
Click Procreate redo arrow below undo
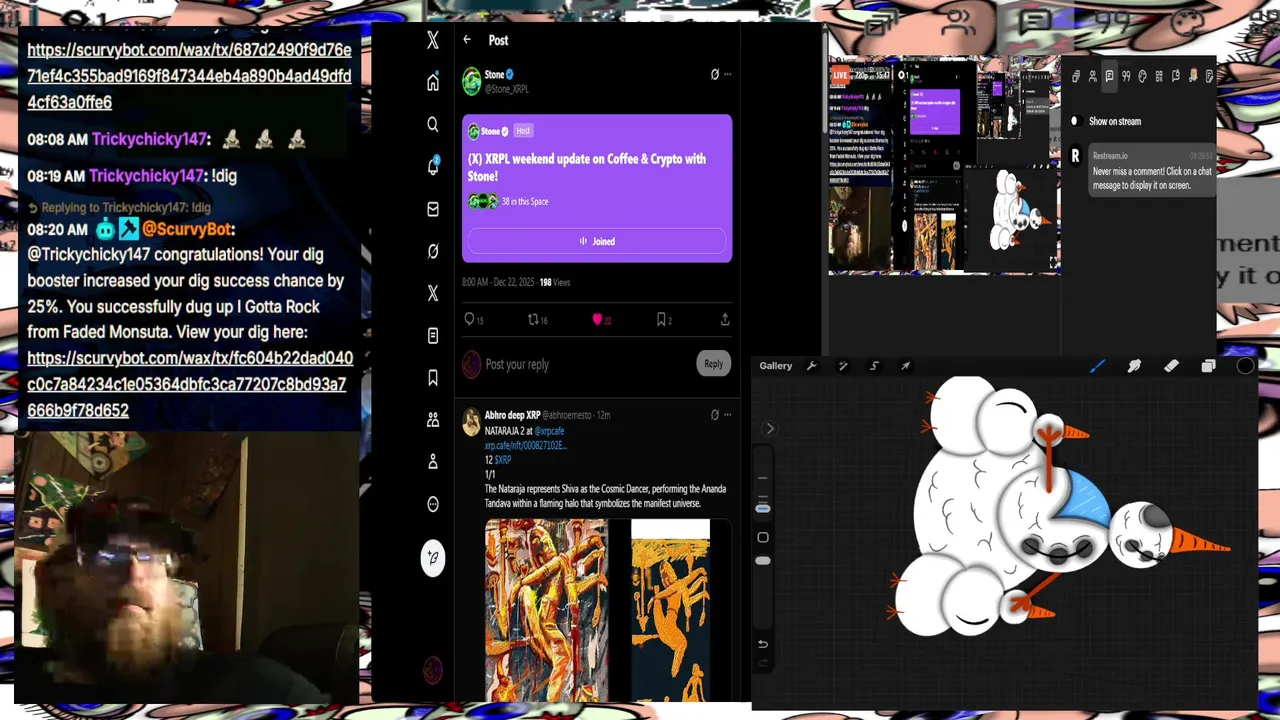763,662
